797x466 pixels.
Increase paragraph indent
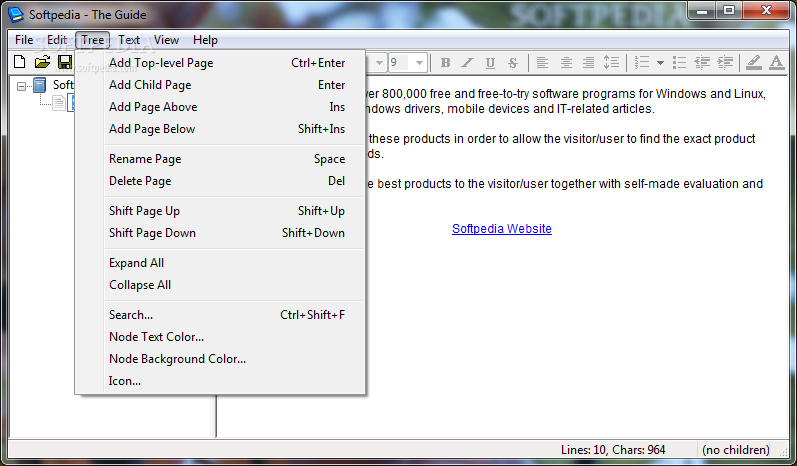pyautogui.click(x=725, y=63)
